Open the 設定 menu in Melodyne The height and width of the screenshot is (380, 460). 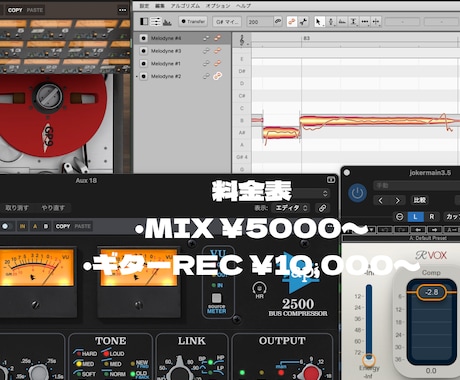click(x=144, y=6)
